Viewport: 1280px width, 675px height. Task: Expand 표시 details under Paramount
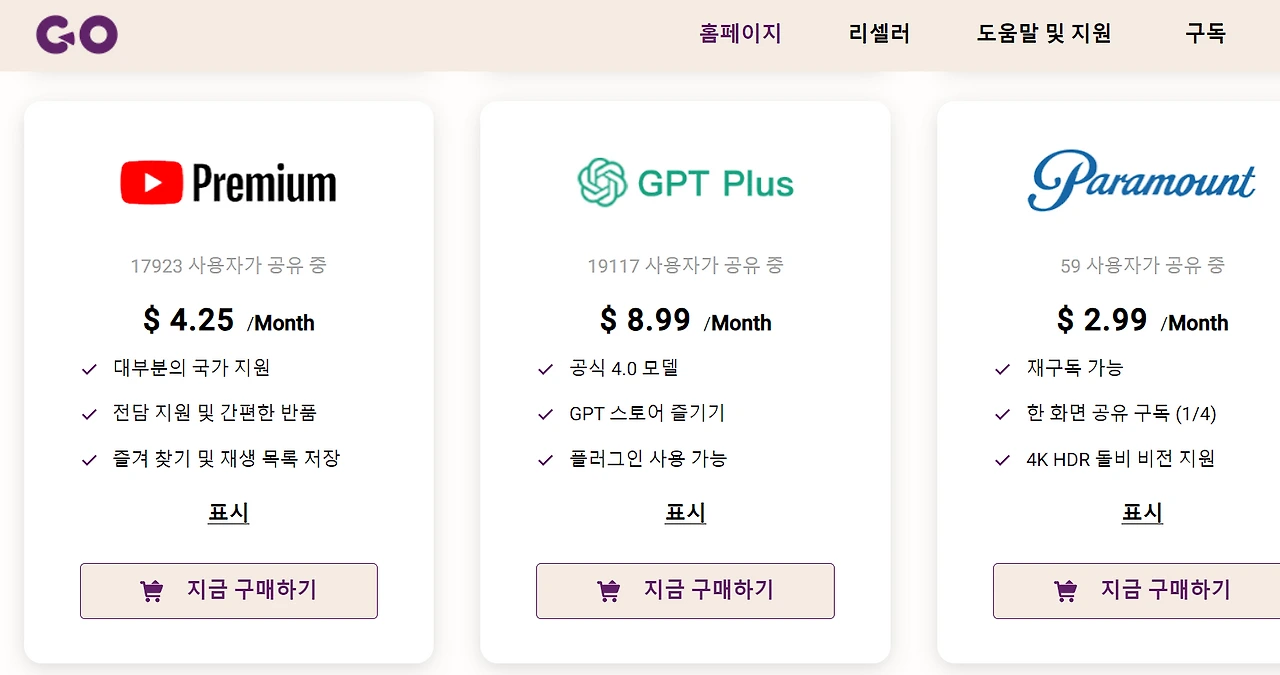coord(1141,513)
